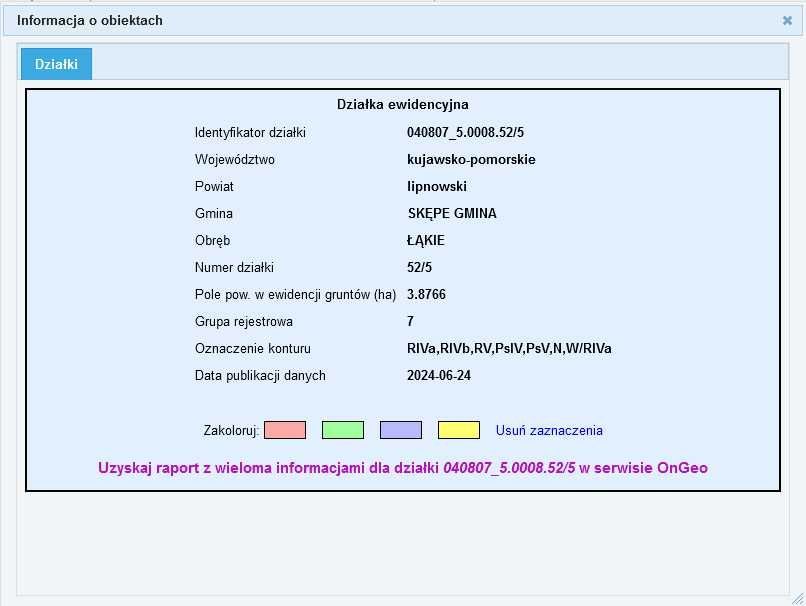Select area value 3.8766
Screen dimensions: 806x606
426,295
